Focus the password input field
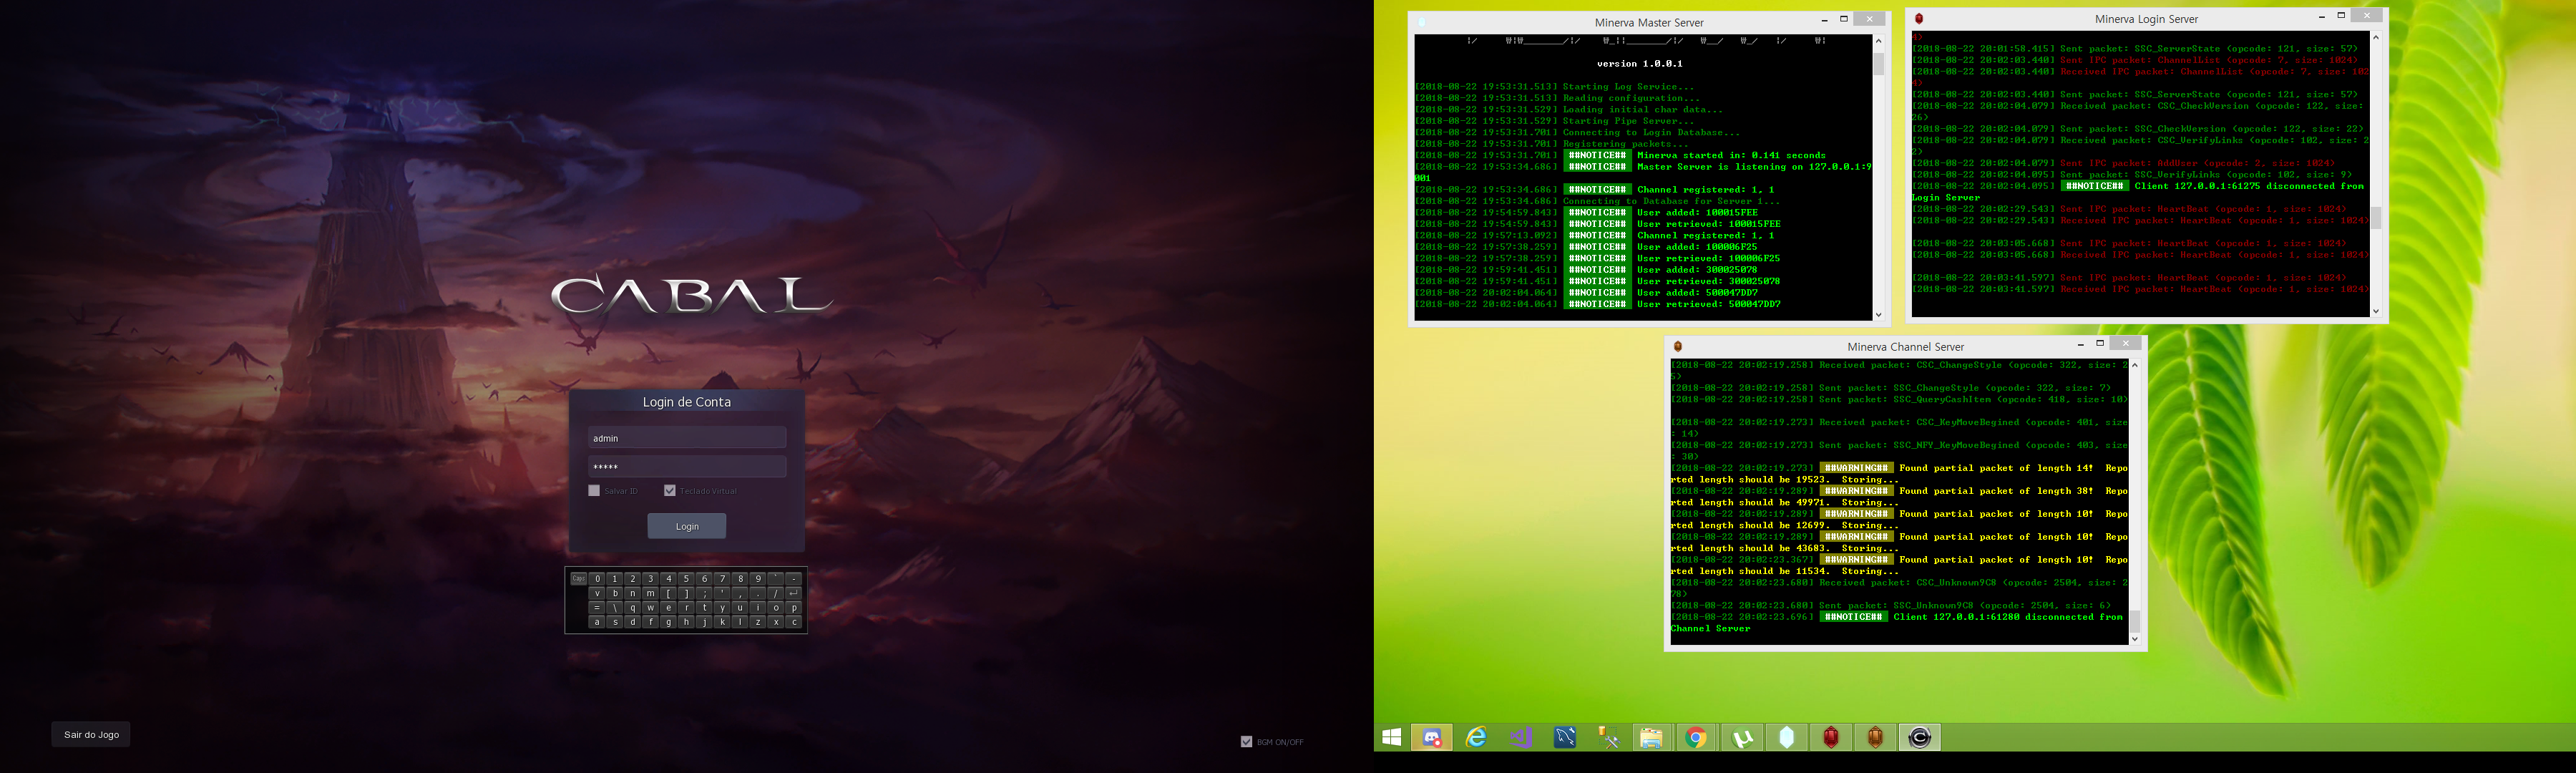 point(686,467)
